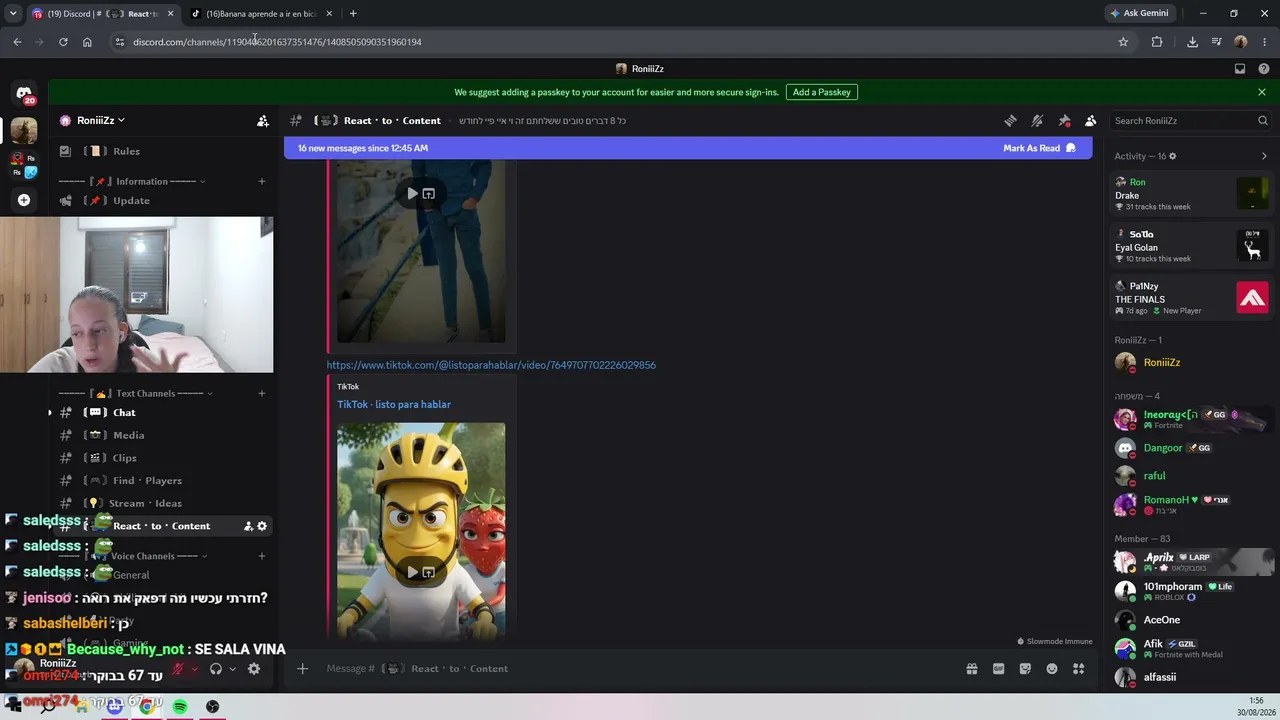The image size is (1280, 720).
Task: Open Drake listening activity card by Ron
Action: coord(1191,194)
